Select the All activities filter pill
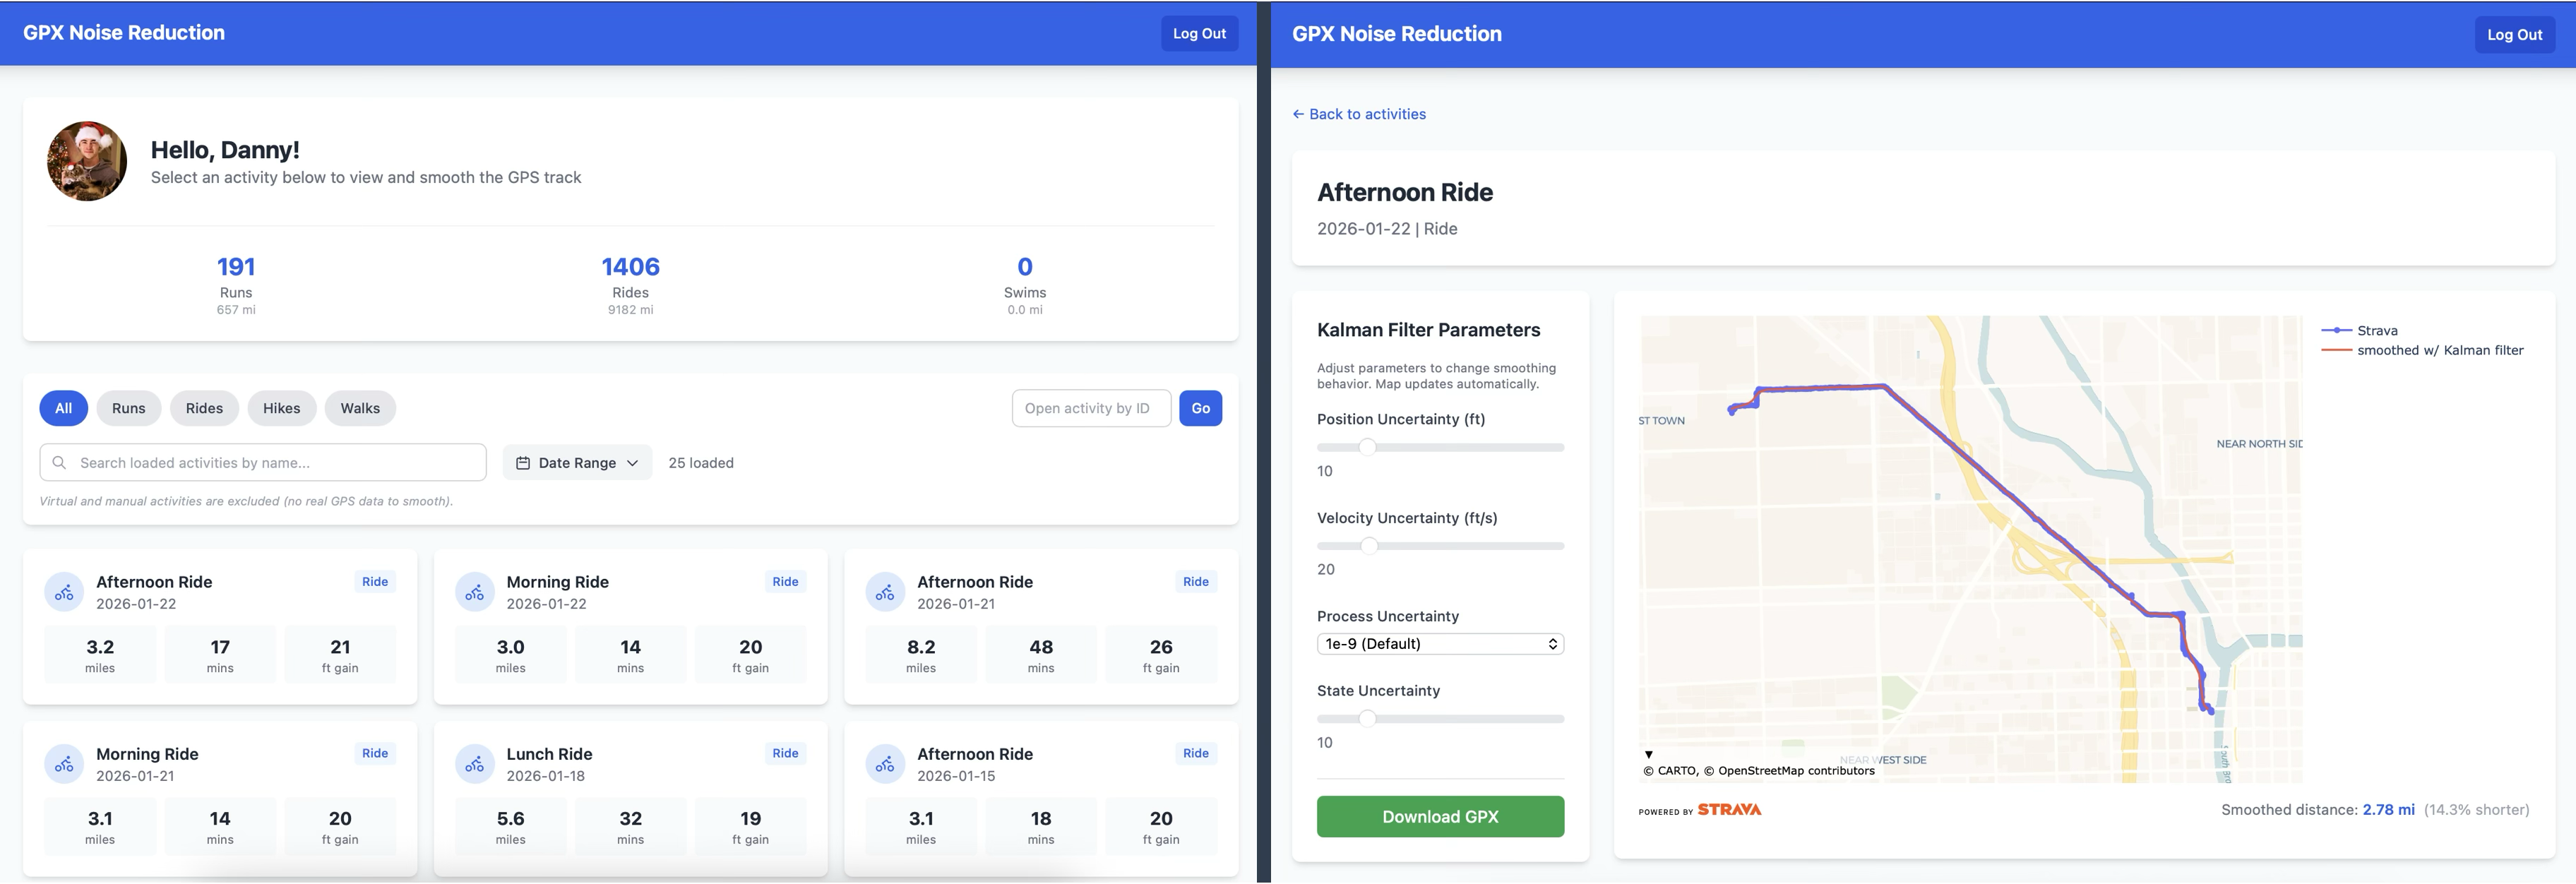The width and height of the screenshot is (2576, 884). 63,408
